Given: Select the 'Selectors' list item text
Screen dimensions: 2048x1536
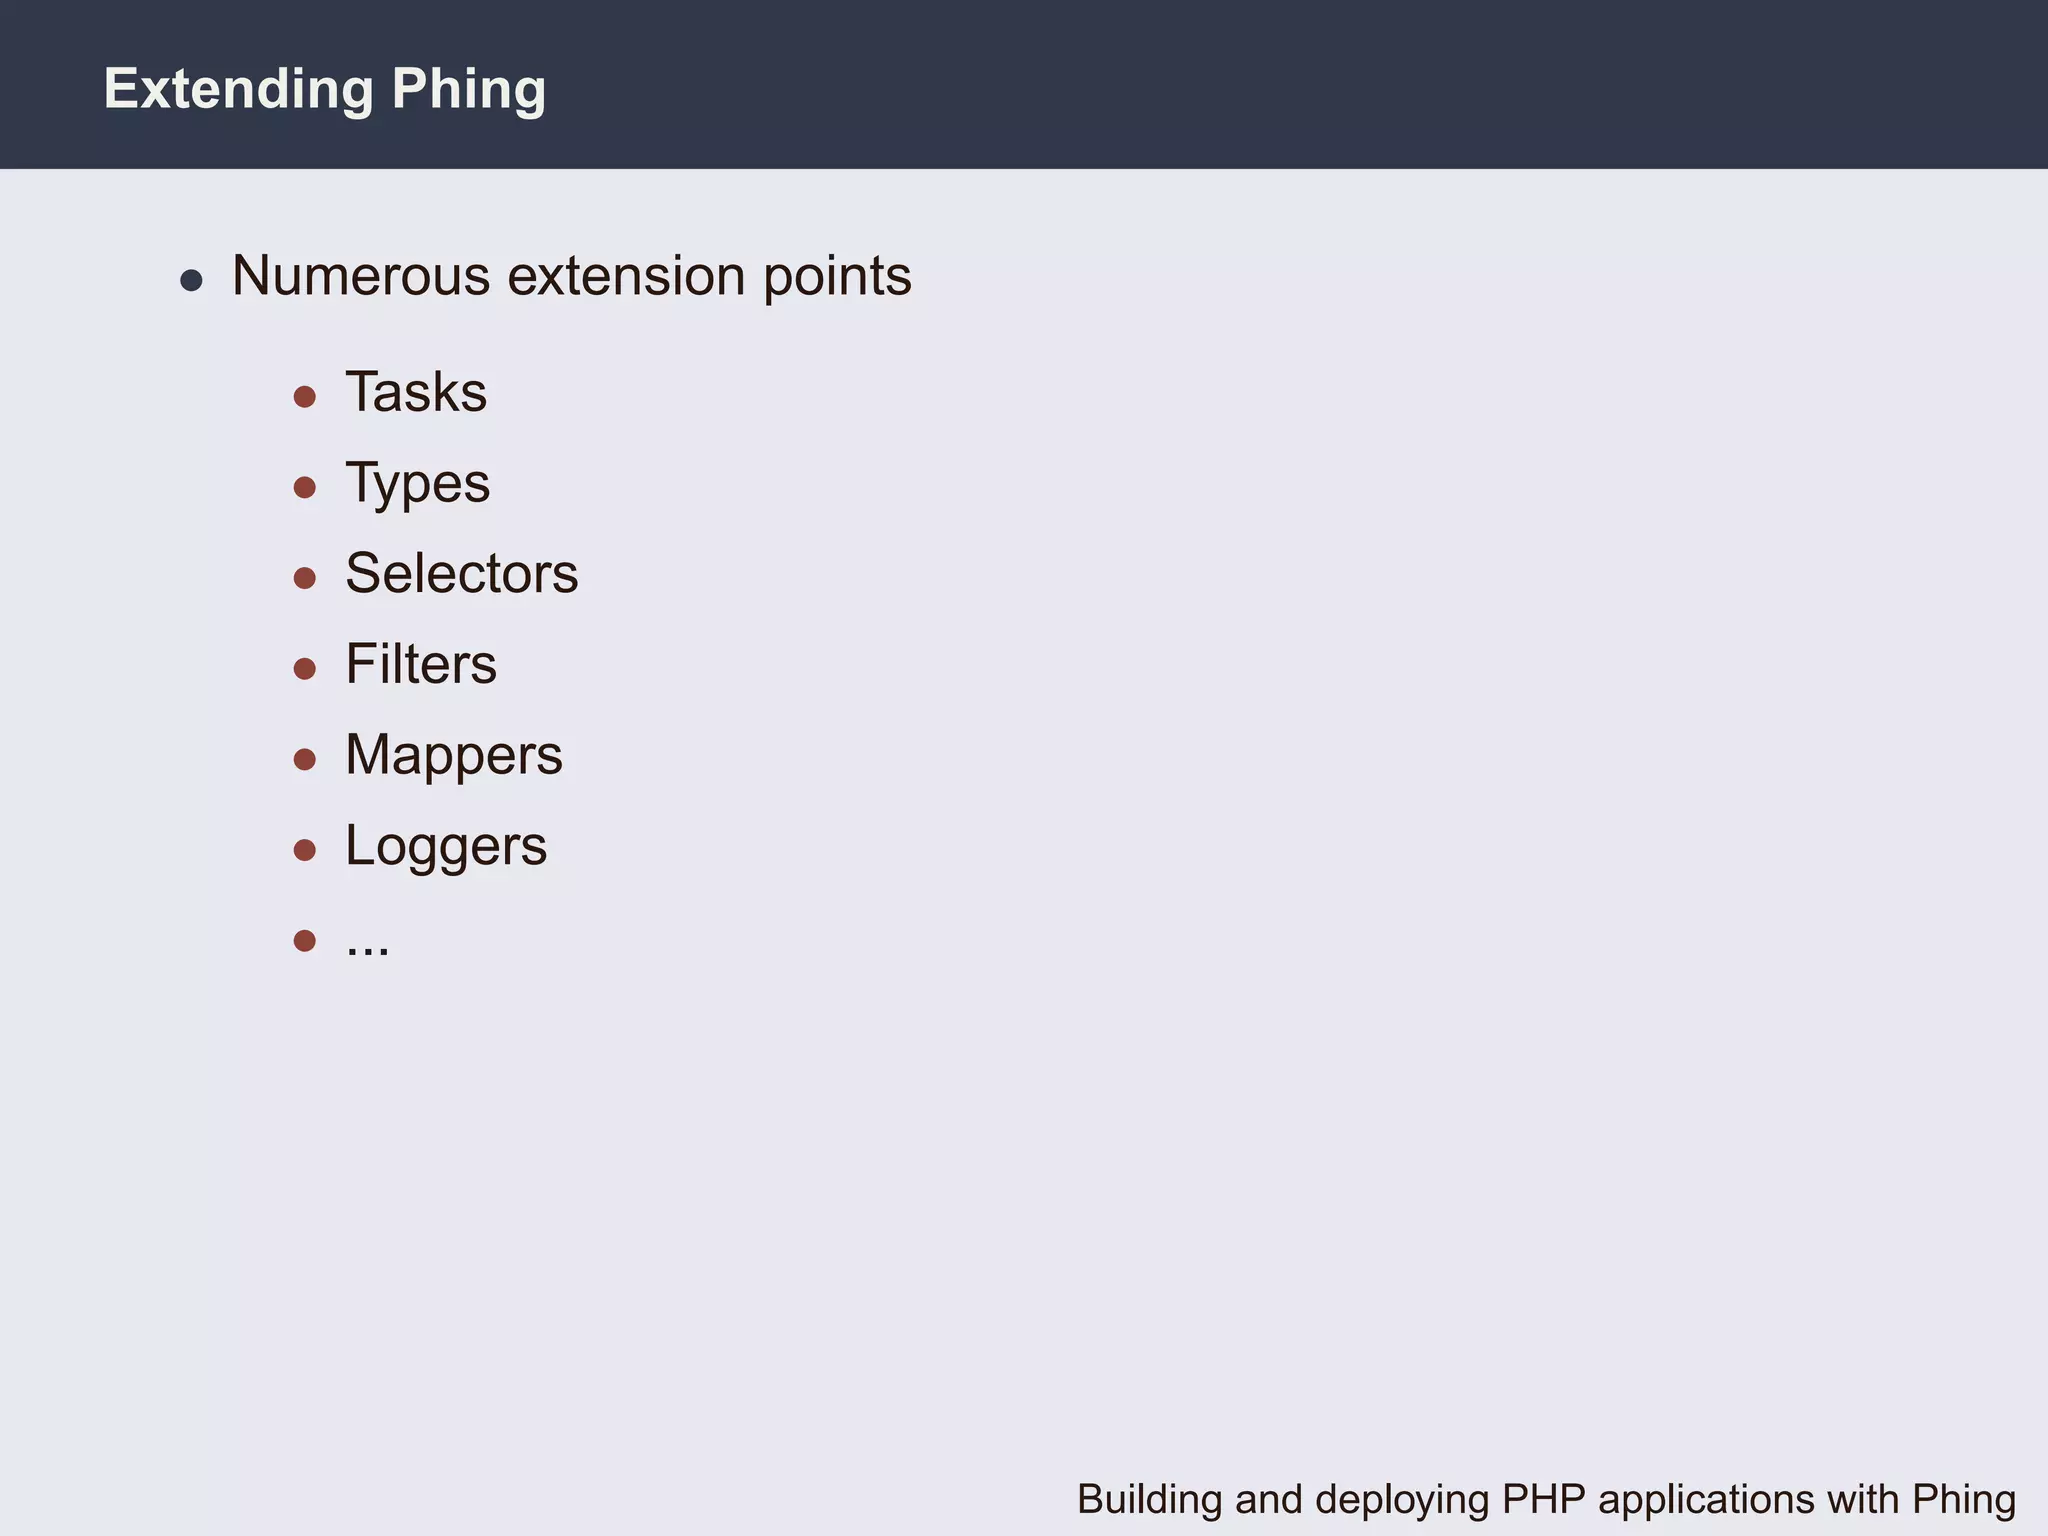Looking at the screenshot, I should click(461, 574).
